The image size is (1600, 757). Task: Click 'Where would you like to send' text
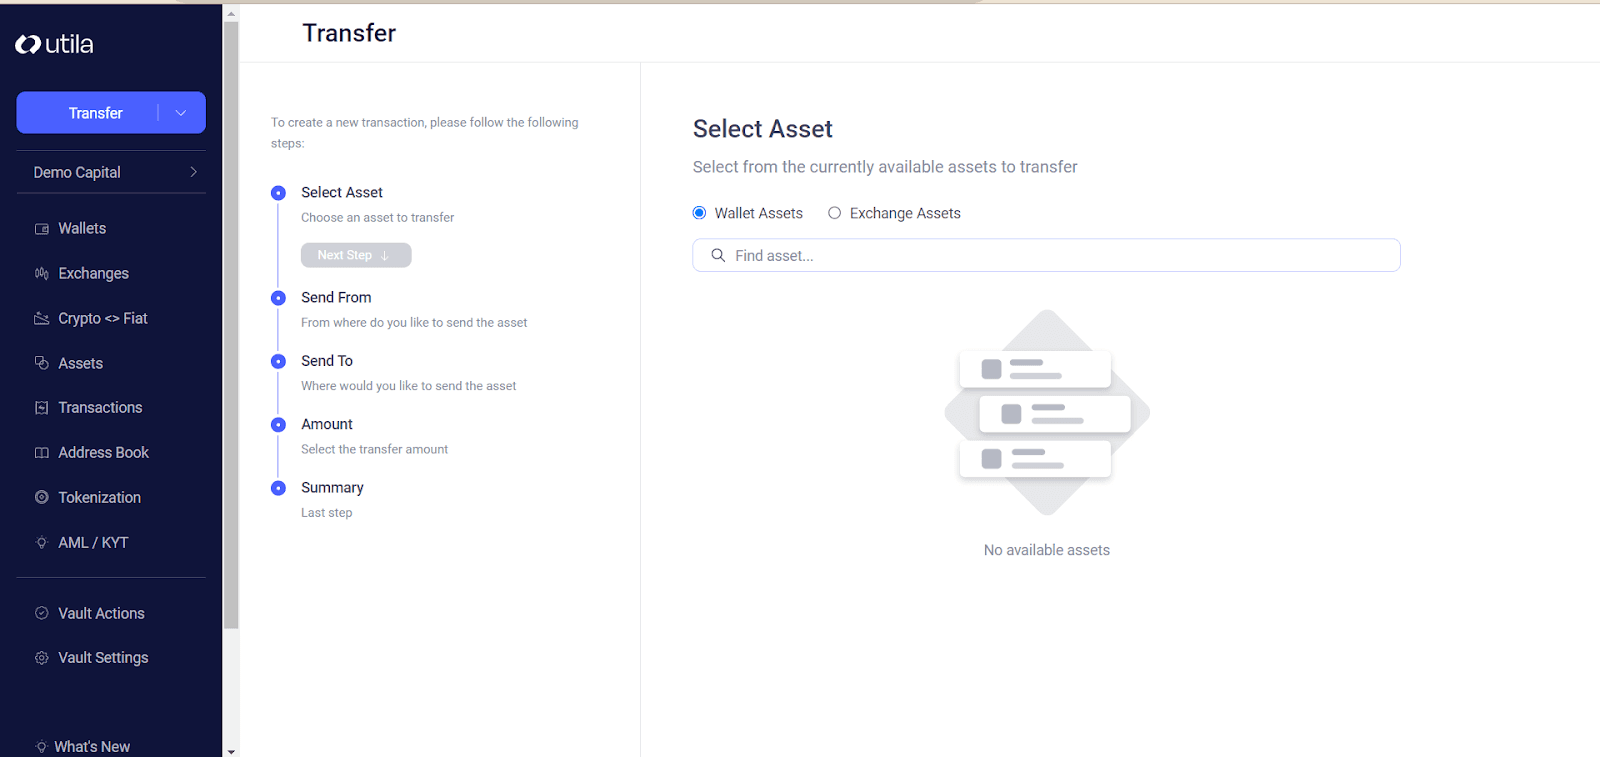coord(409,386)
